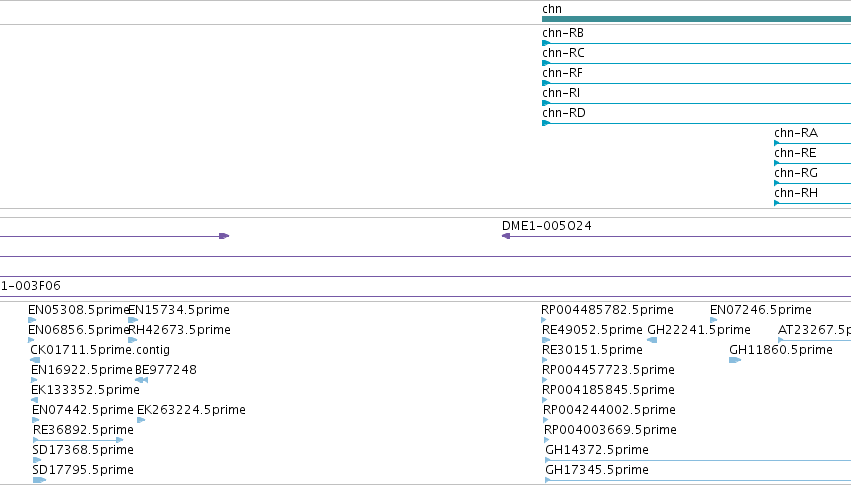Select the chn-RC transcript
851x485 pixels.
click(x=563, y=53)
